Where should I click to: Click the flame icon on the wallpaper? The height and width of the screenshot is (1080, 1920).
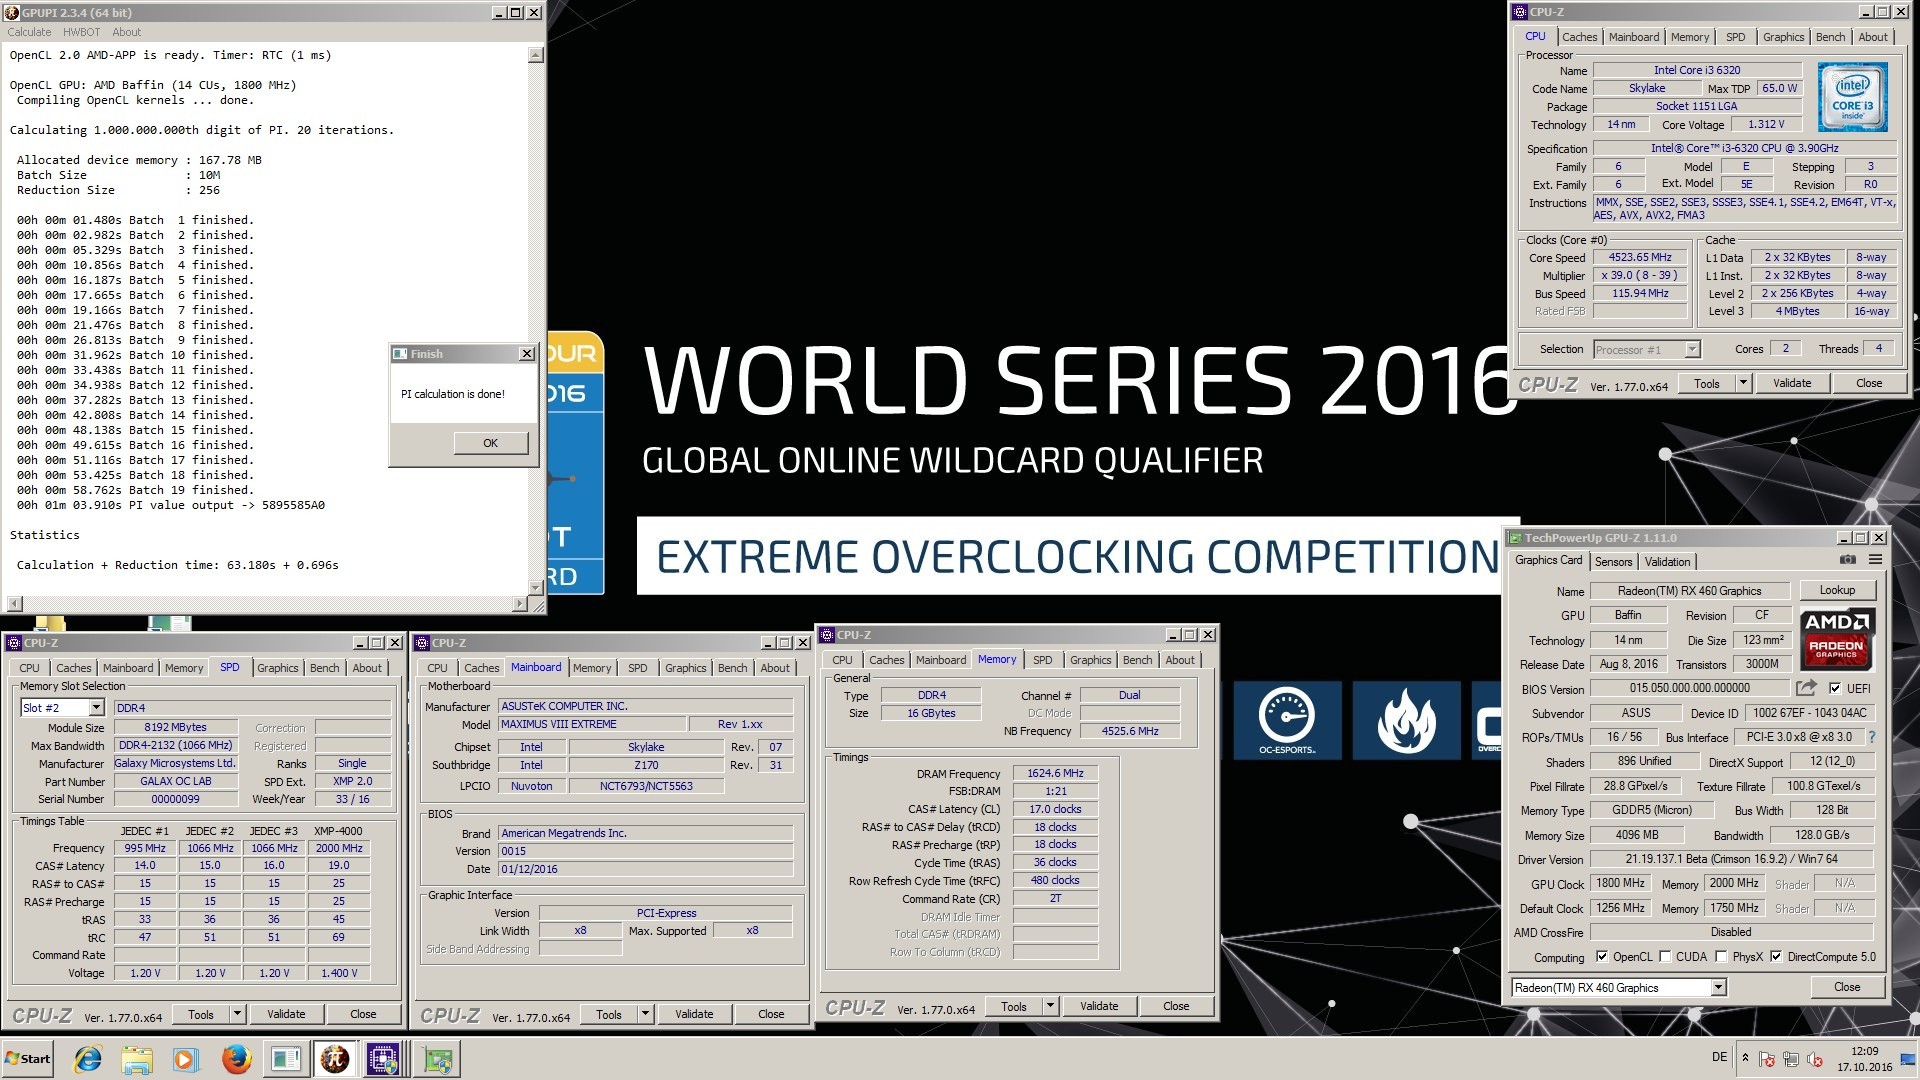point(1406,721)
